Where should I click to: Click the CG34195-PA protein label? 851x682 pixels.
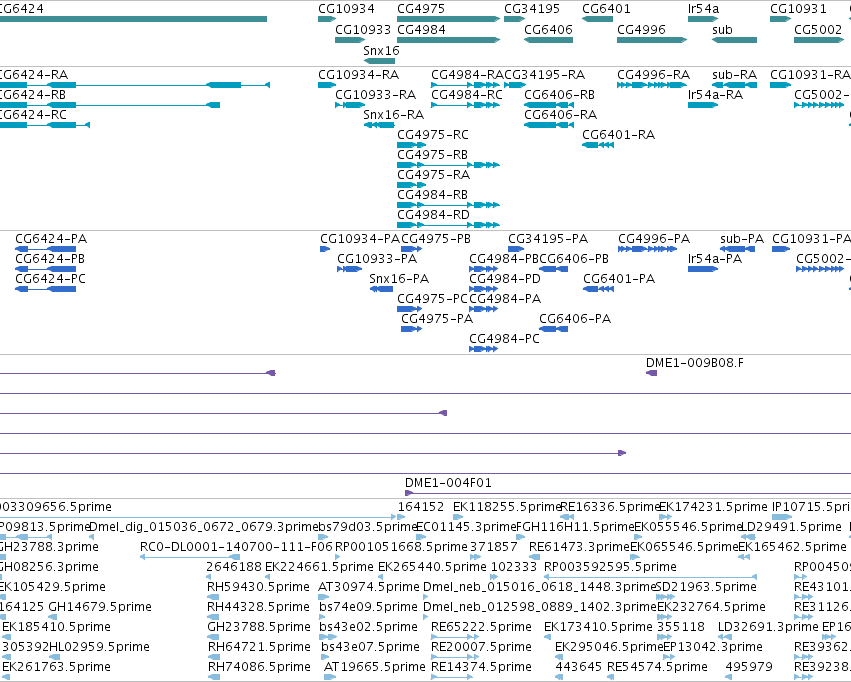pyautogui.click(x=548, y=239)
